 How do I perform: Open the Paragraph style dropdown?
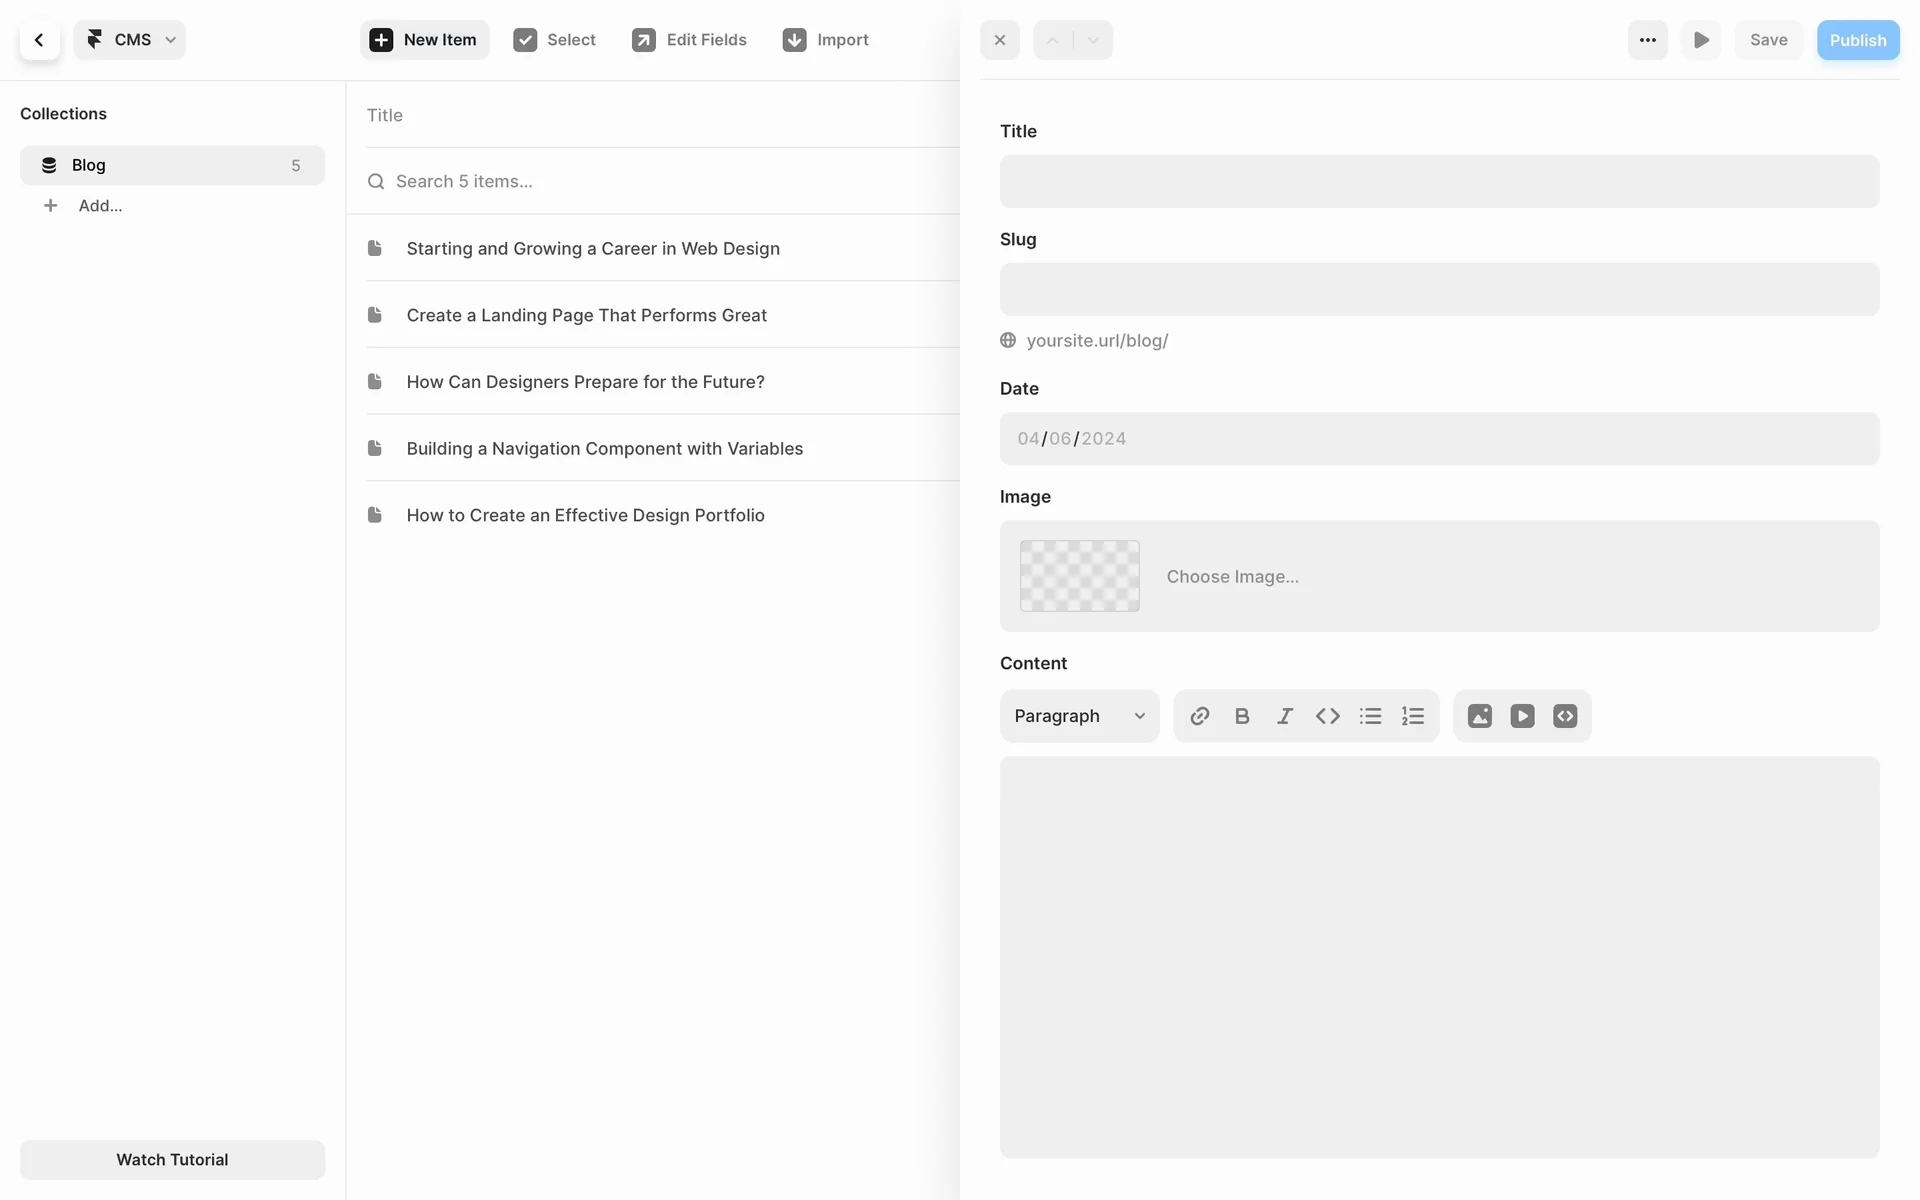click(x=1079, y=716)
